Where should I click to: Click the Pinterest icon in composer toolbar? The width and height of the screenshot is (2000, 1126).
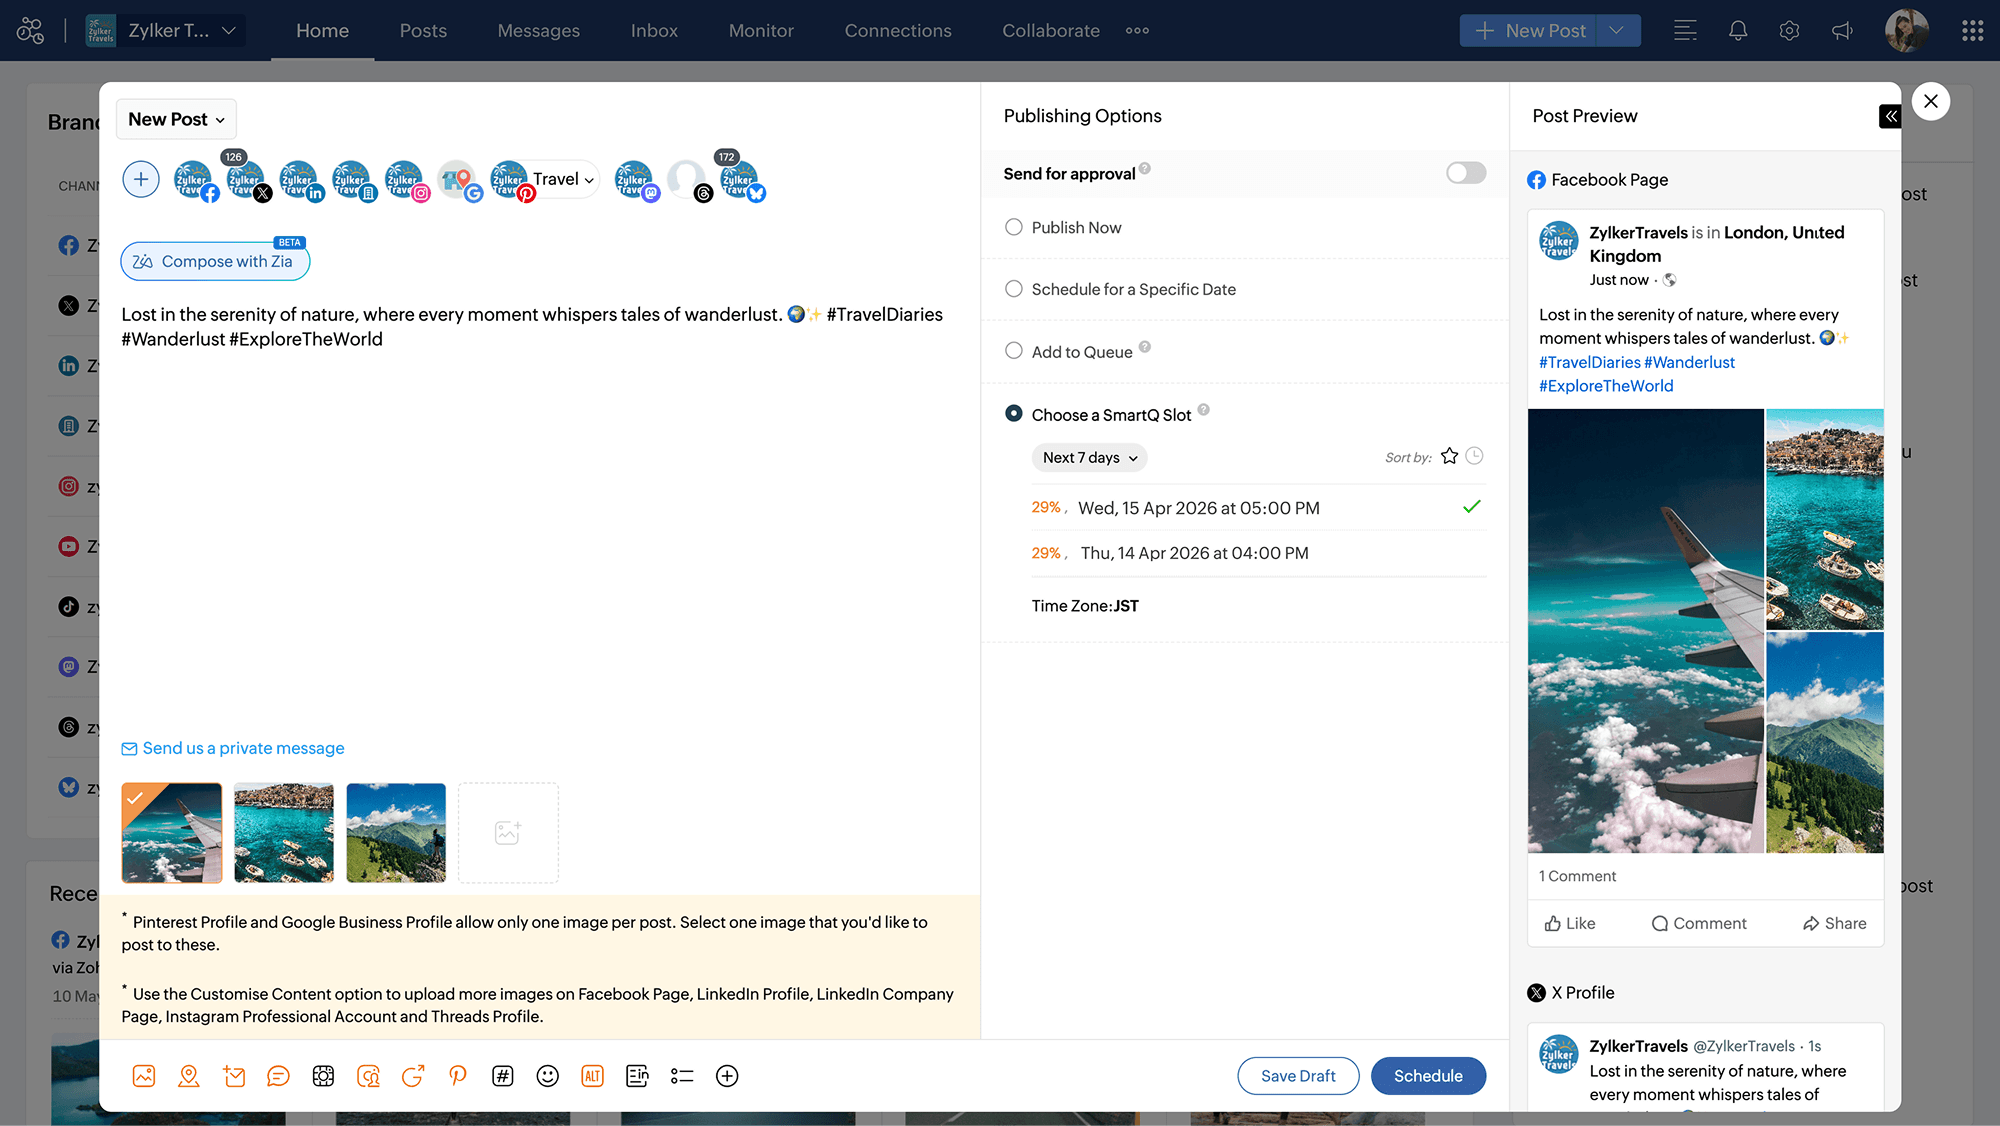458,1076
